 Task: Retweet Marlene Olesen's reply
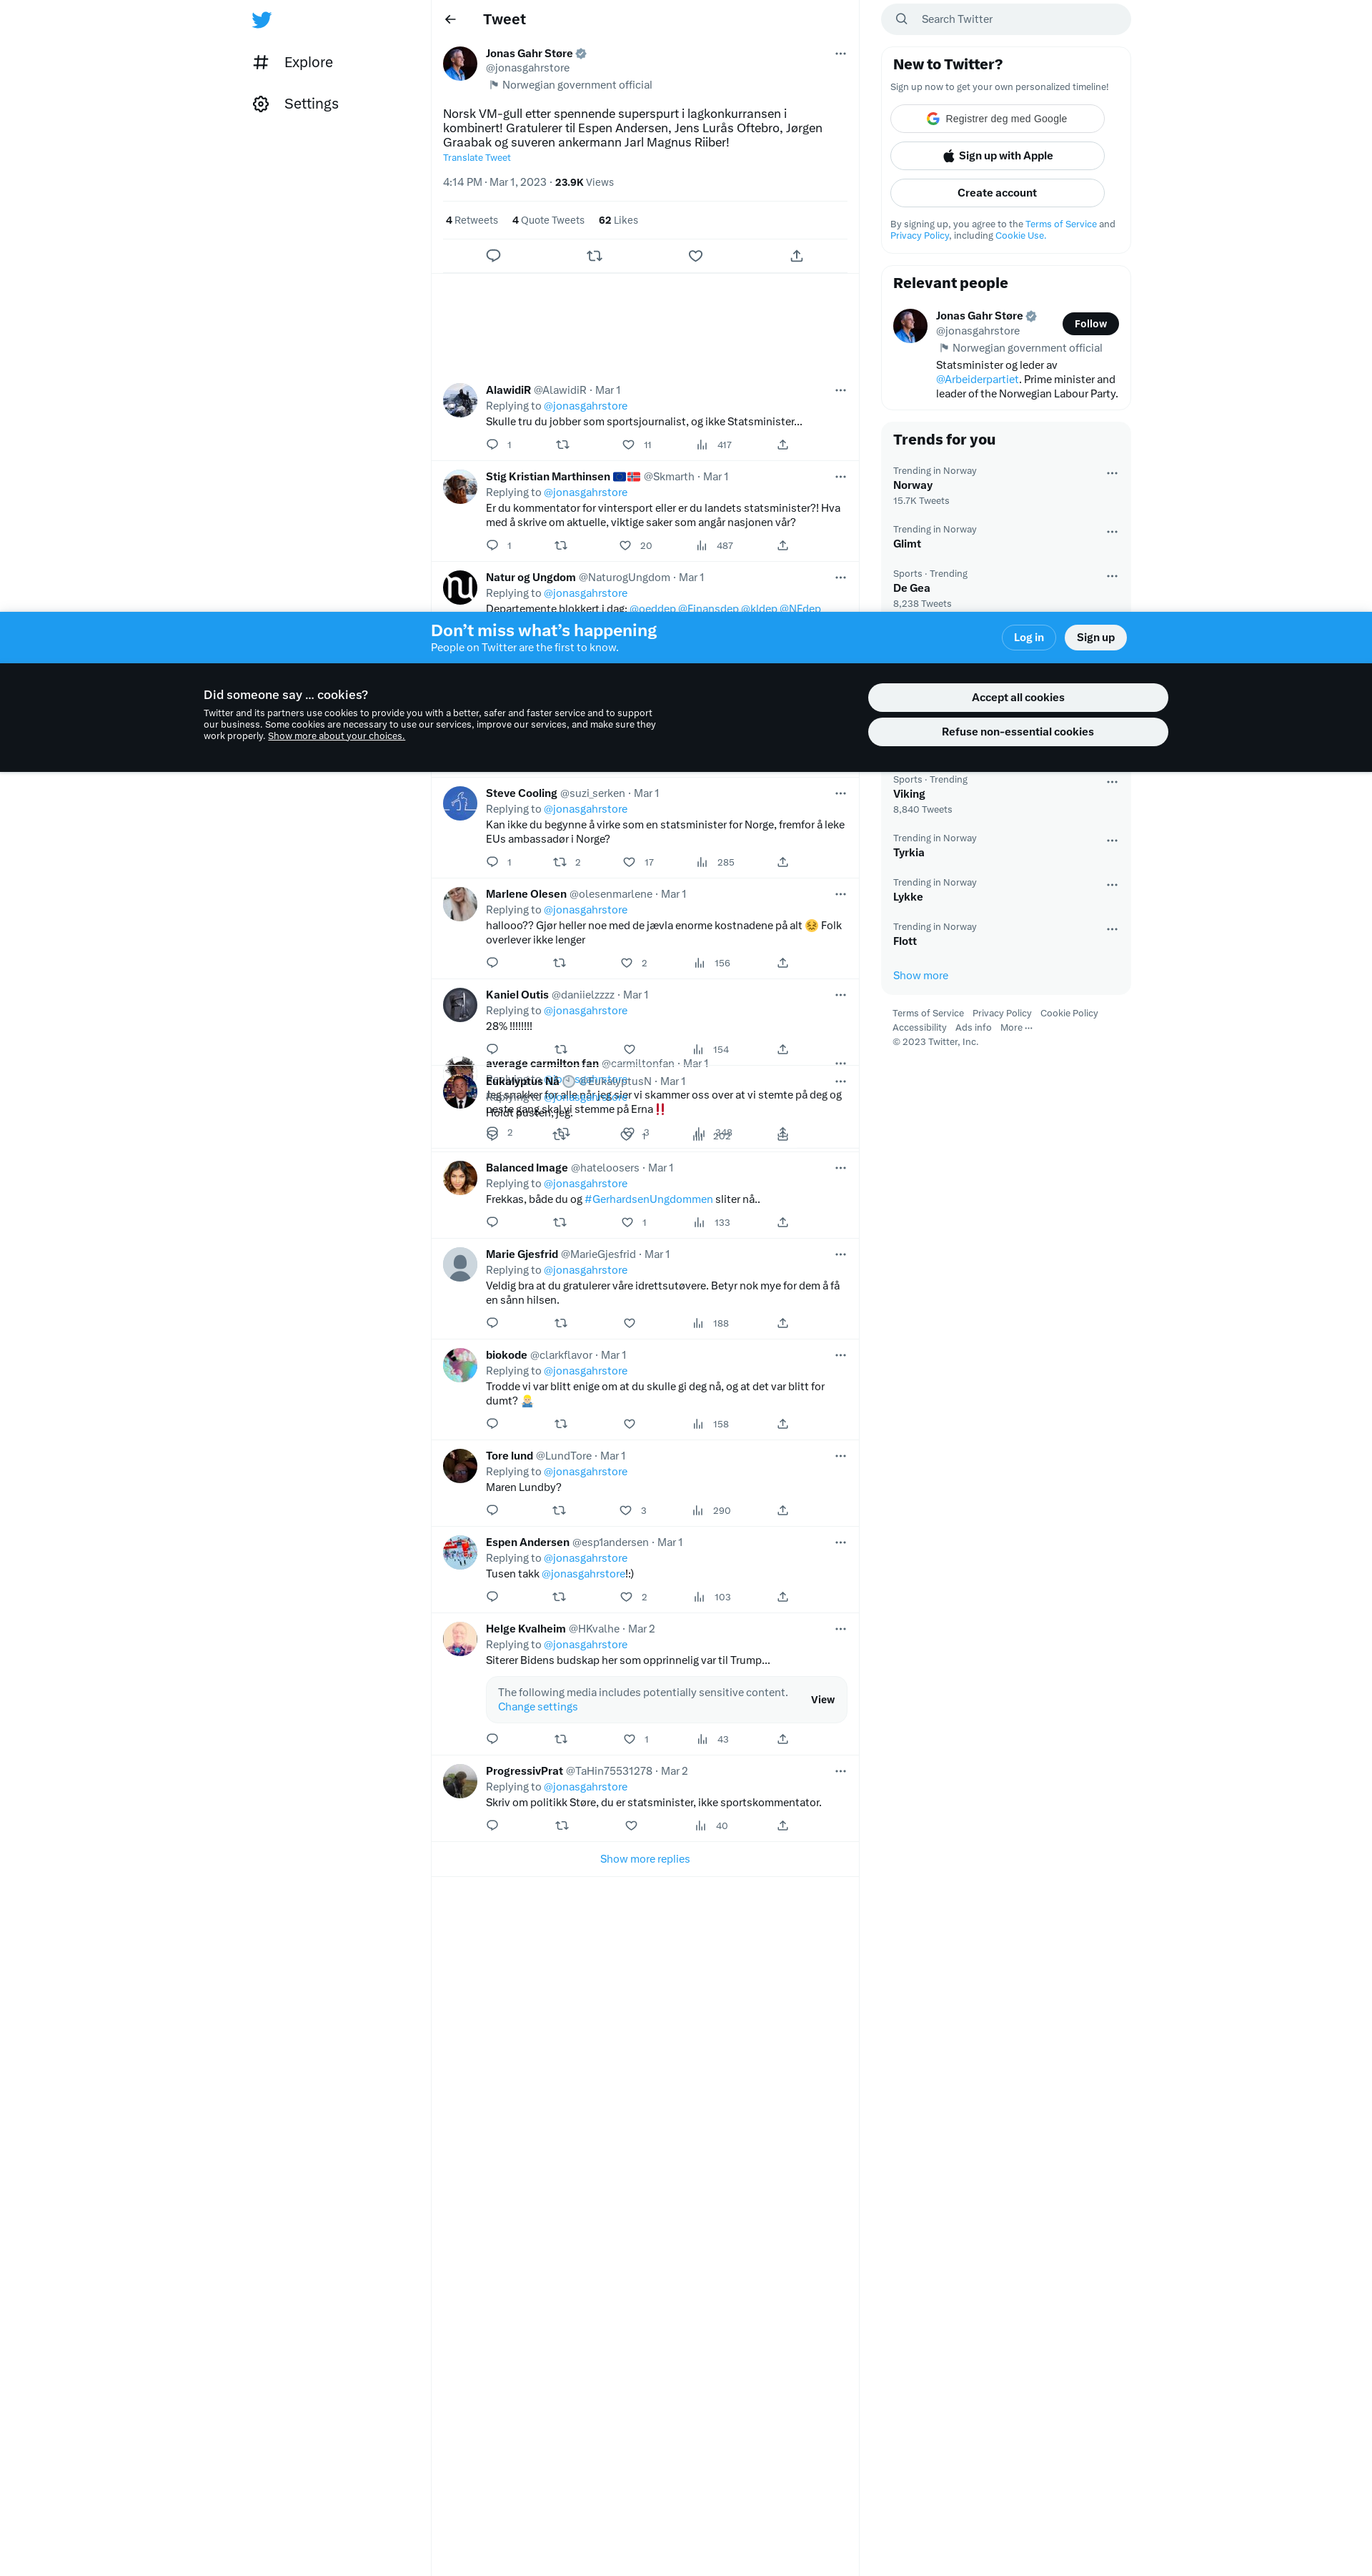point(559,963)
